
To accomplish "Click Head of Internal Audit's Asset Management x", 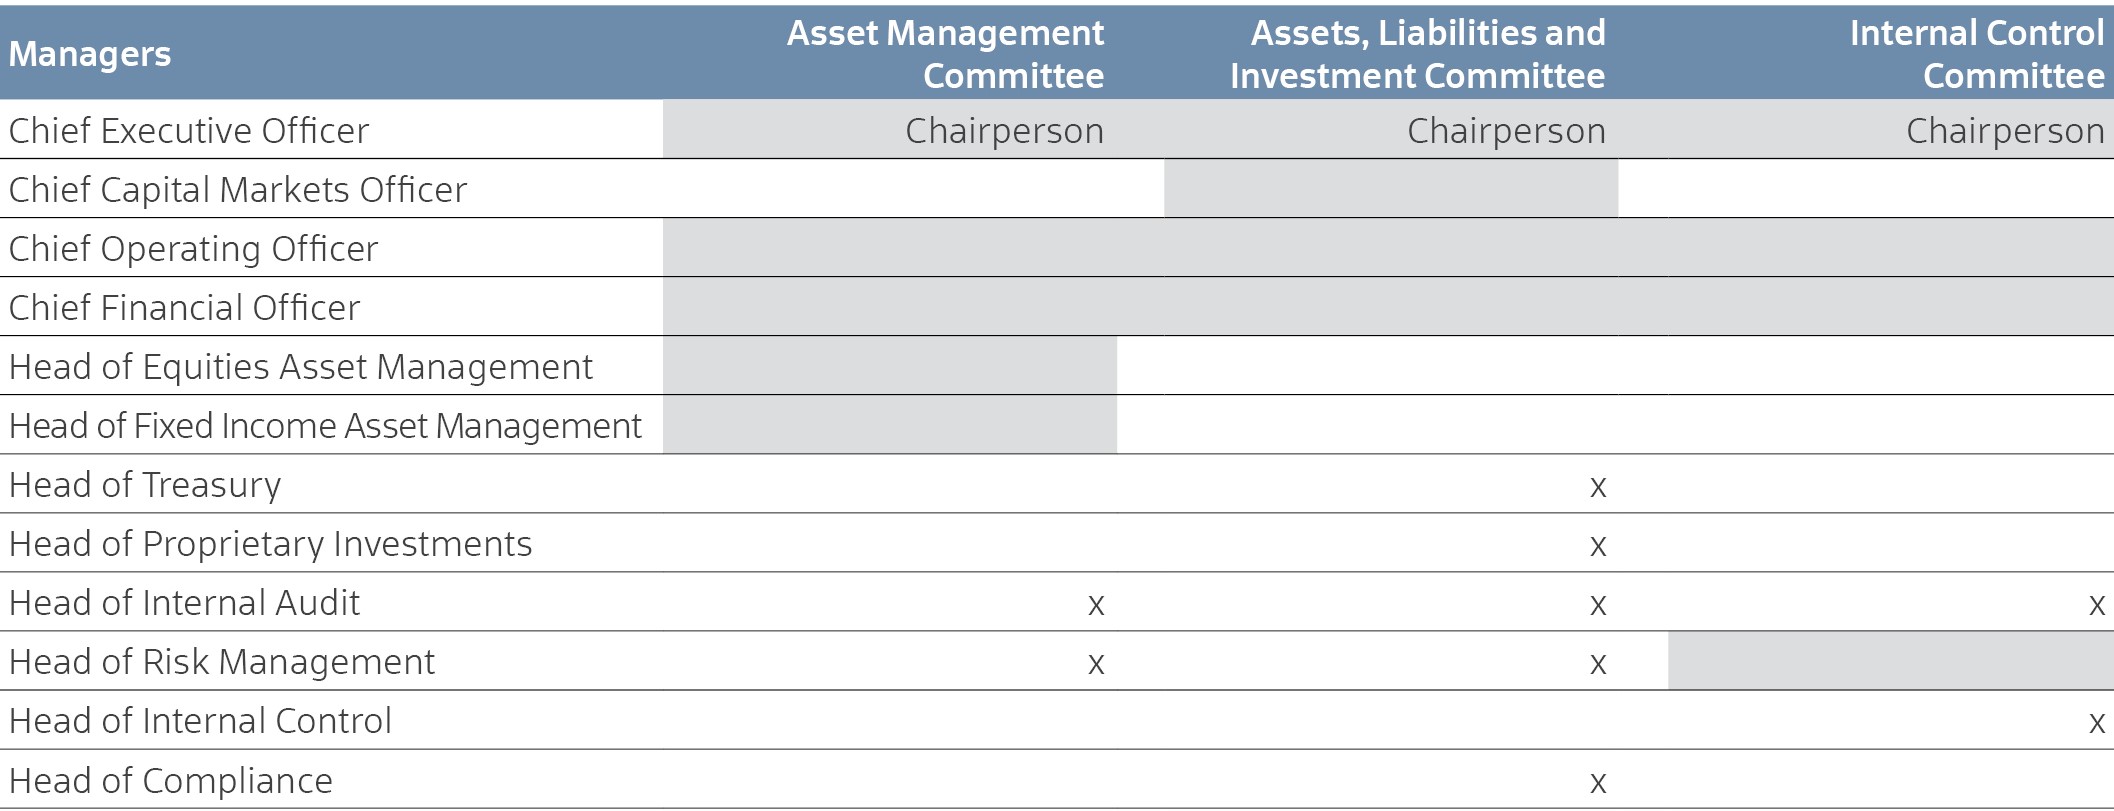I will click(x=1096, y=606).
